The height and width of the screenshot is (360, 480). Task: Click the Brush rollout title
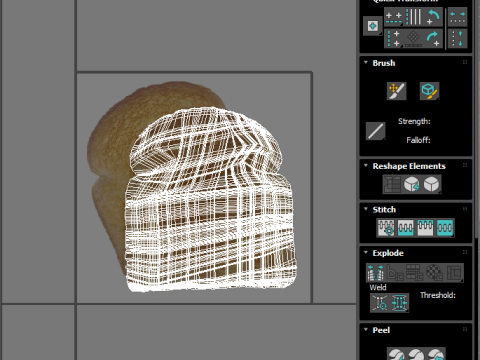pyautogui.click(x=384, y=63)
